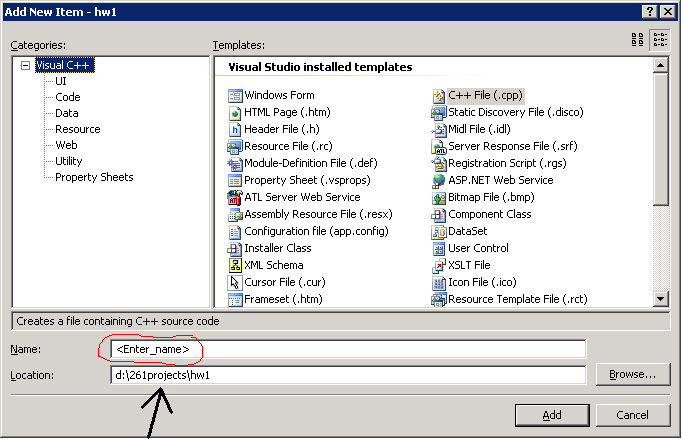The image size is (683, 439).
Task: Open the dialog help button
Action: [x=649, y=11]
